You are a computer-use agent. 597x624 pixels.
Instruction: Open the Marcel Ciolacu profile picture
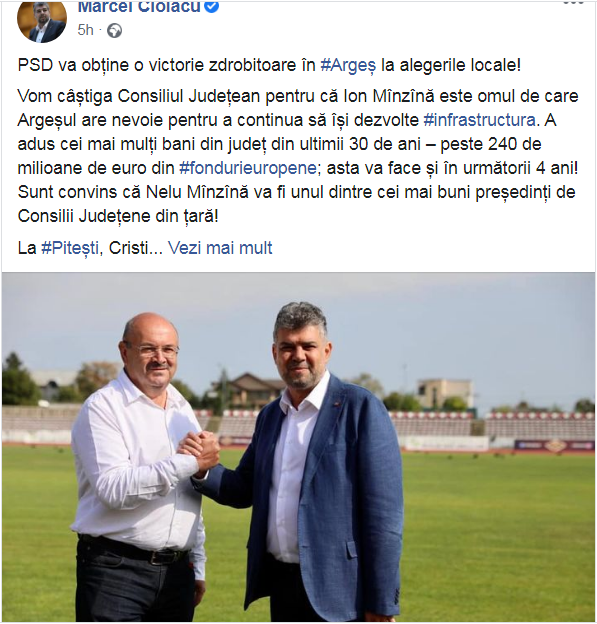(42, 21)
